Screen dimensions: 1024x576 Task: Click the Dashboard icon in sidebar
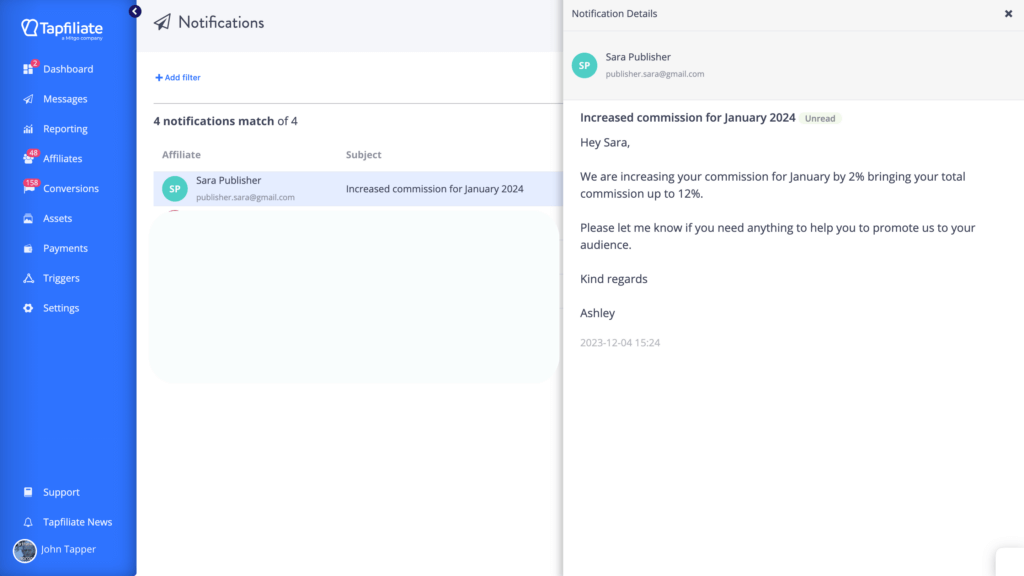[29, 69]
